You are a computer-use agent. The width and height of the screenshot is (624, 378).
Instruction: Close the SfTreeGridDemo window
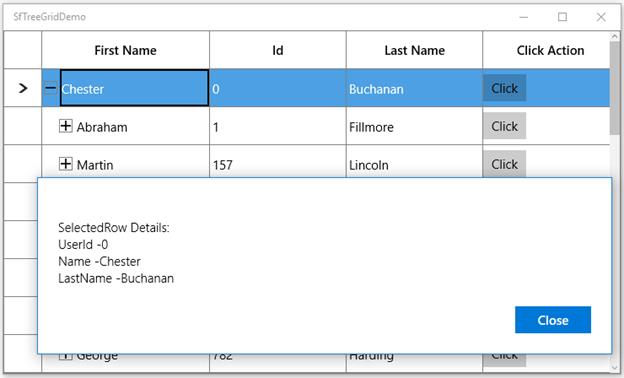[601, 17]
